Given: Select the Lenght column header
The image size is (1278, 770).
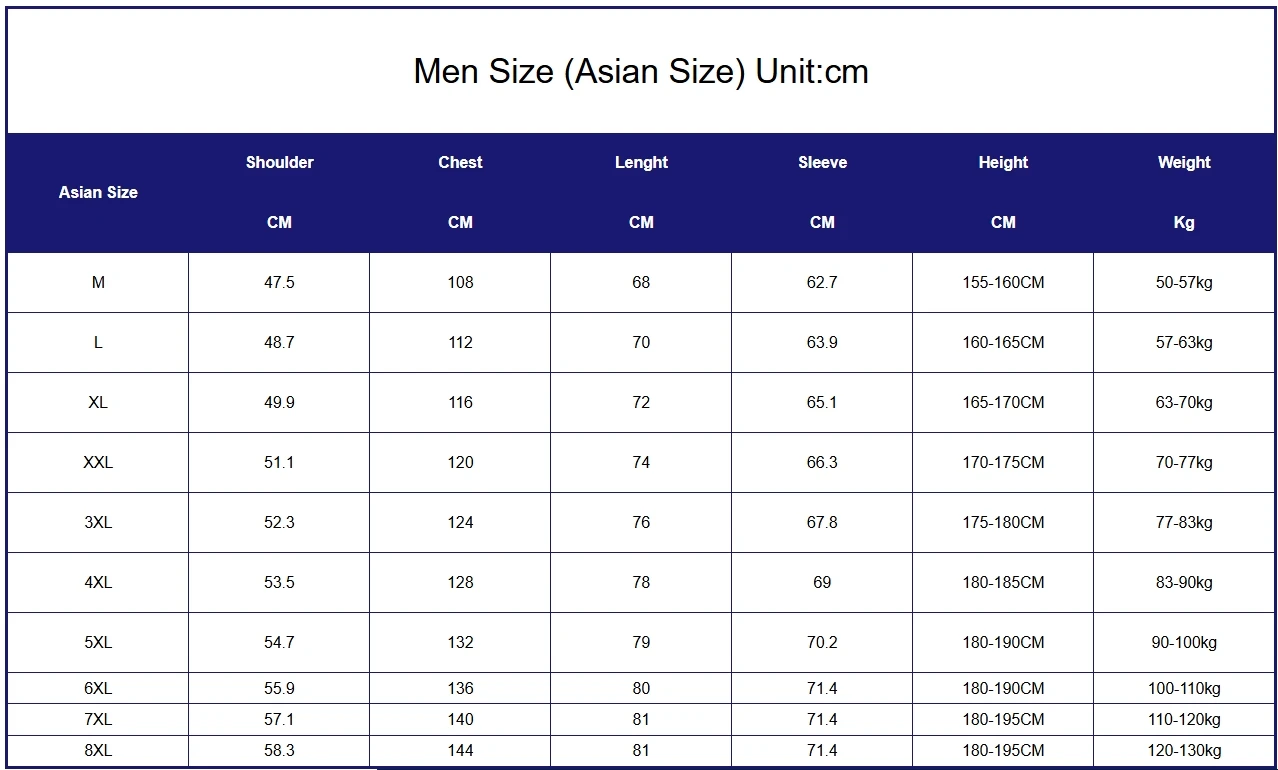Looking at the screenshot, I should tap(641, 162).
